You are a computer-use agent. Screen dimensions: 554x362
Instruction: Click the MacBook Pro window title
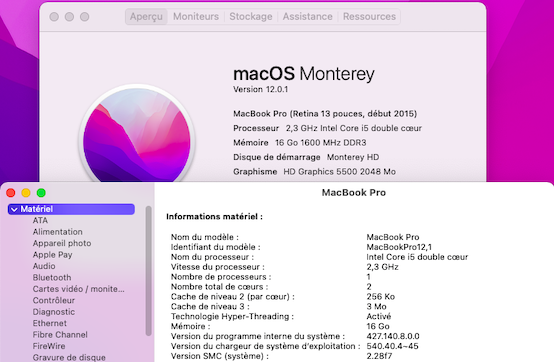pos(354,192)
